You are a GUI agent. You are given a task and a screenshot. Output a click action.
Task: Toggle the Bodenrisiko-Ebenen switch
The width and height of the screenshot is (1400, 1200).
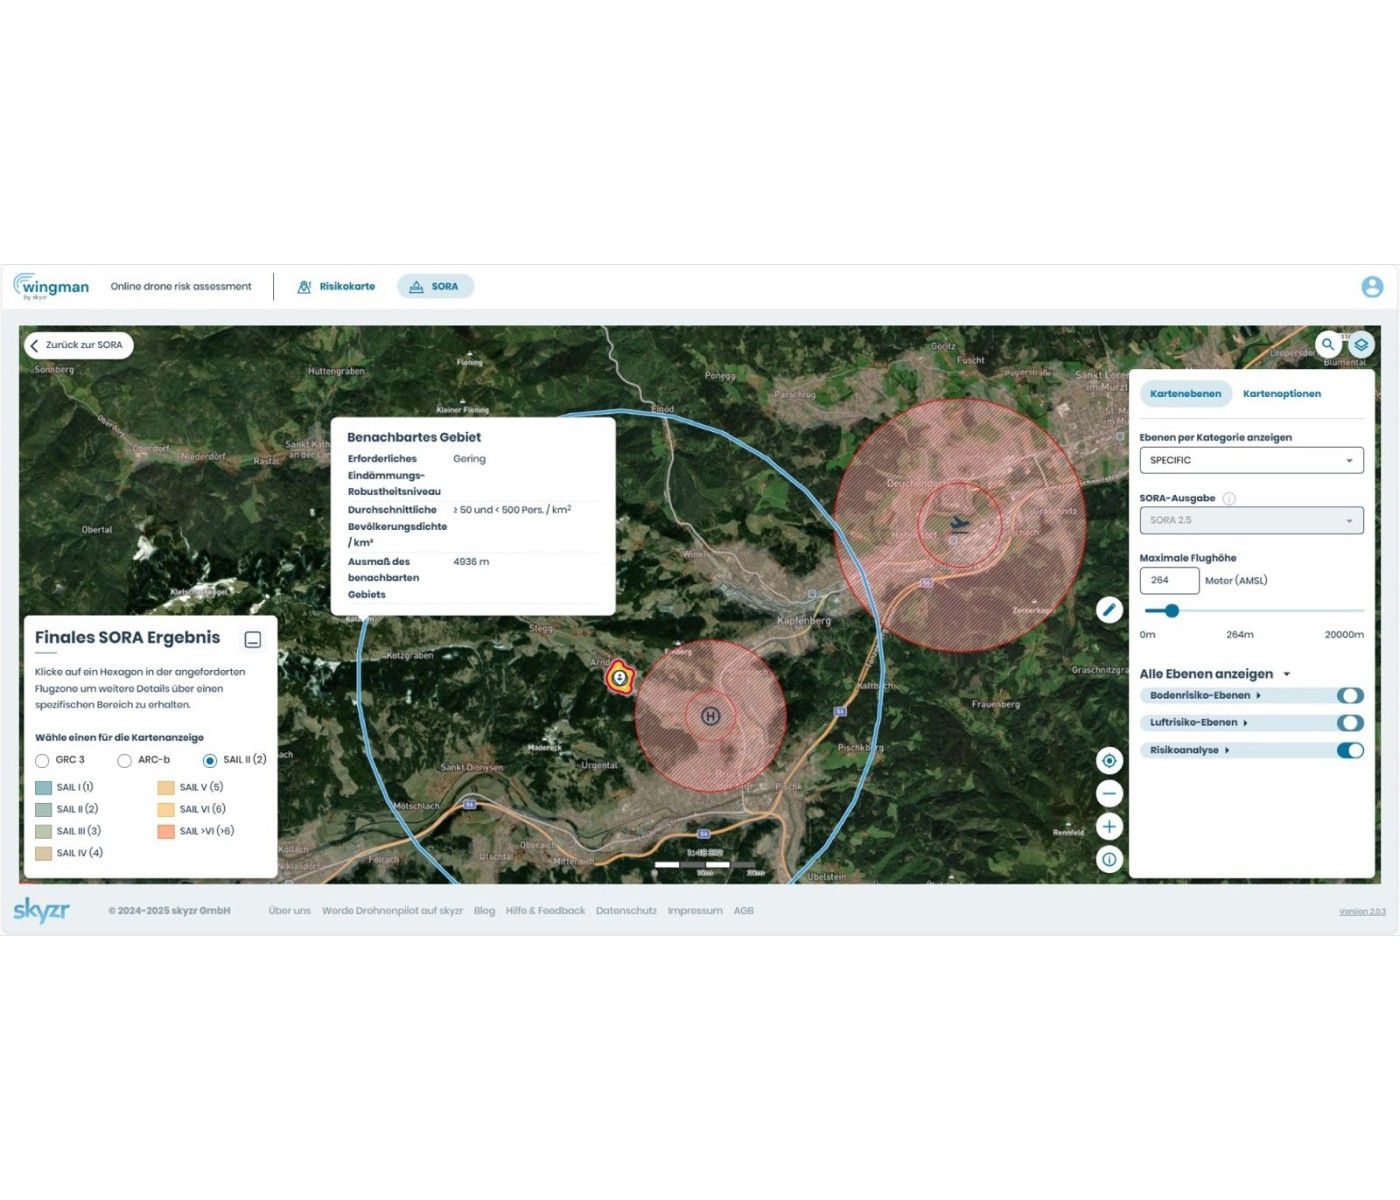coord(1349,696)
